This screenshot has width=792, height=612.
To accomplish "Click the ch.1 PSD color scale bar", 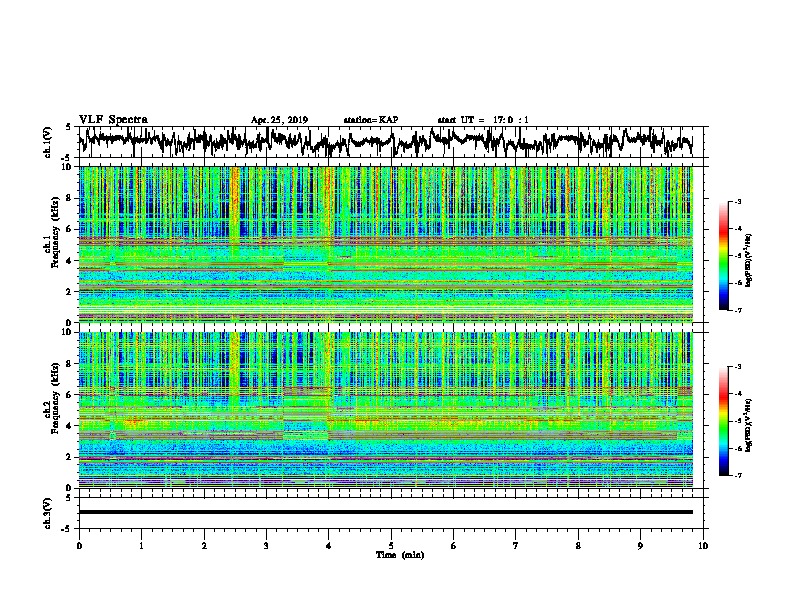I will click(723, 256).
